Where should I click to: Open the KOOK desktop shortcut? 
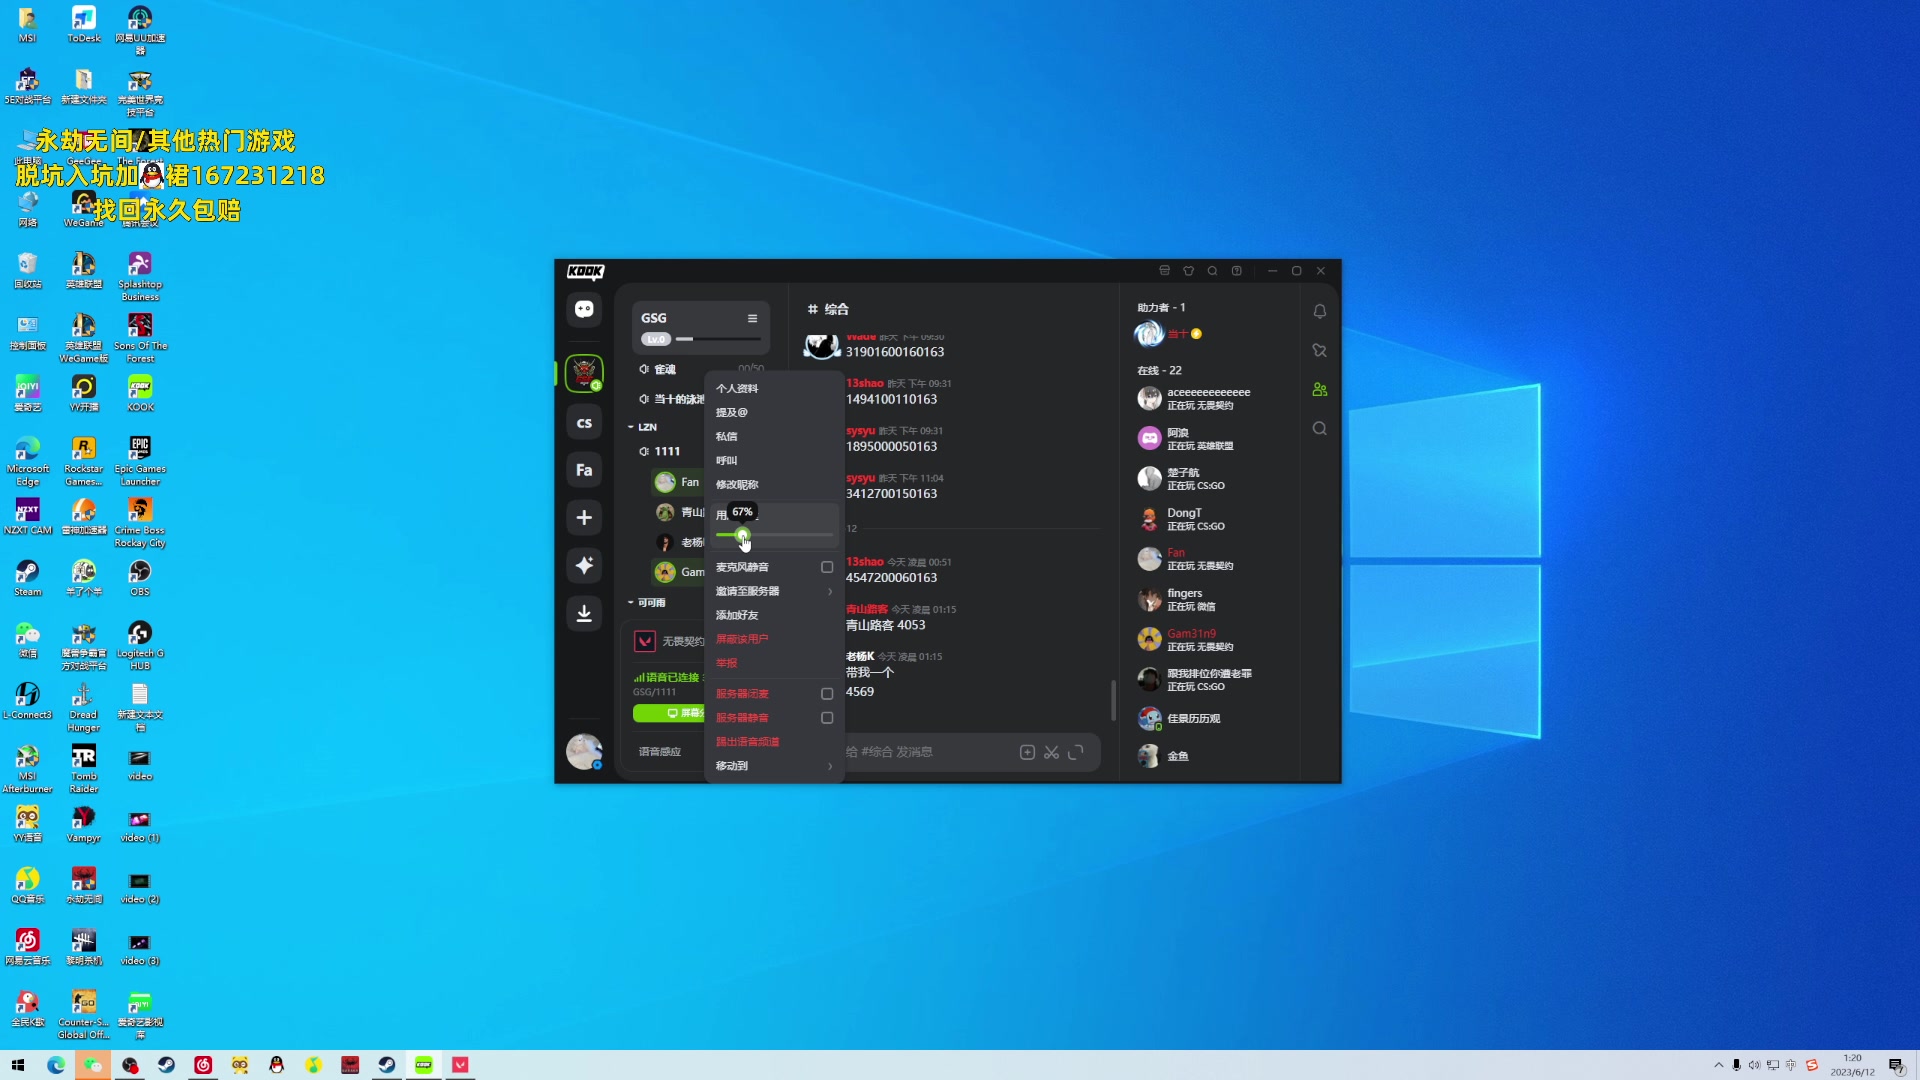point(140,393)
